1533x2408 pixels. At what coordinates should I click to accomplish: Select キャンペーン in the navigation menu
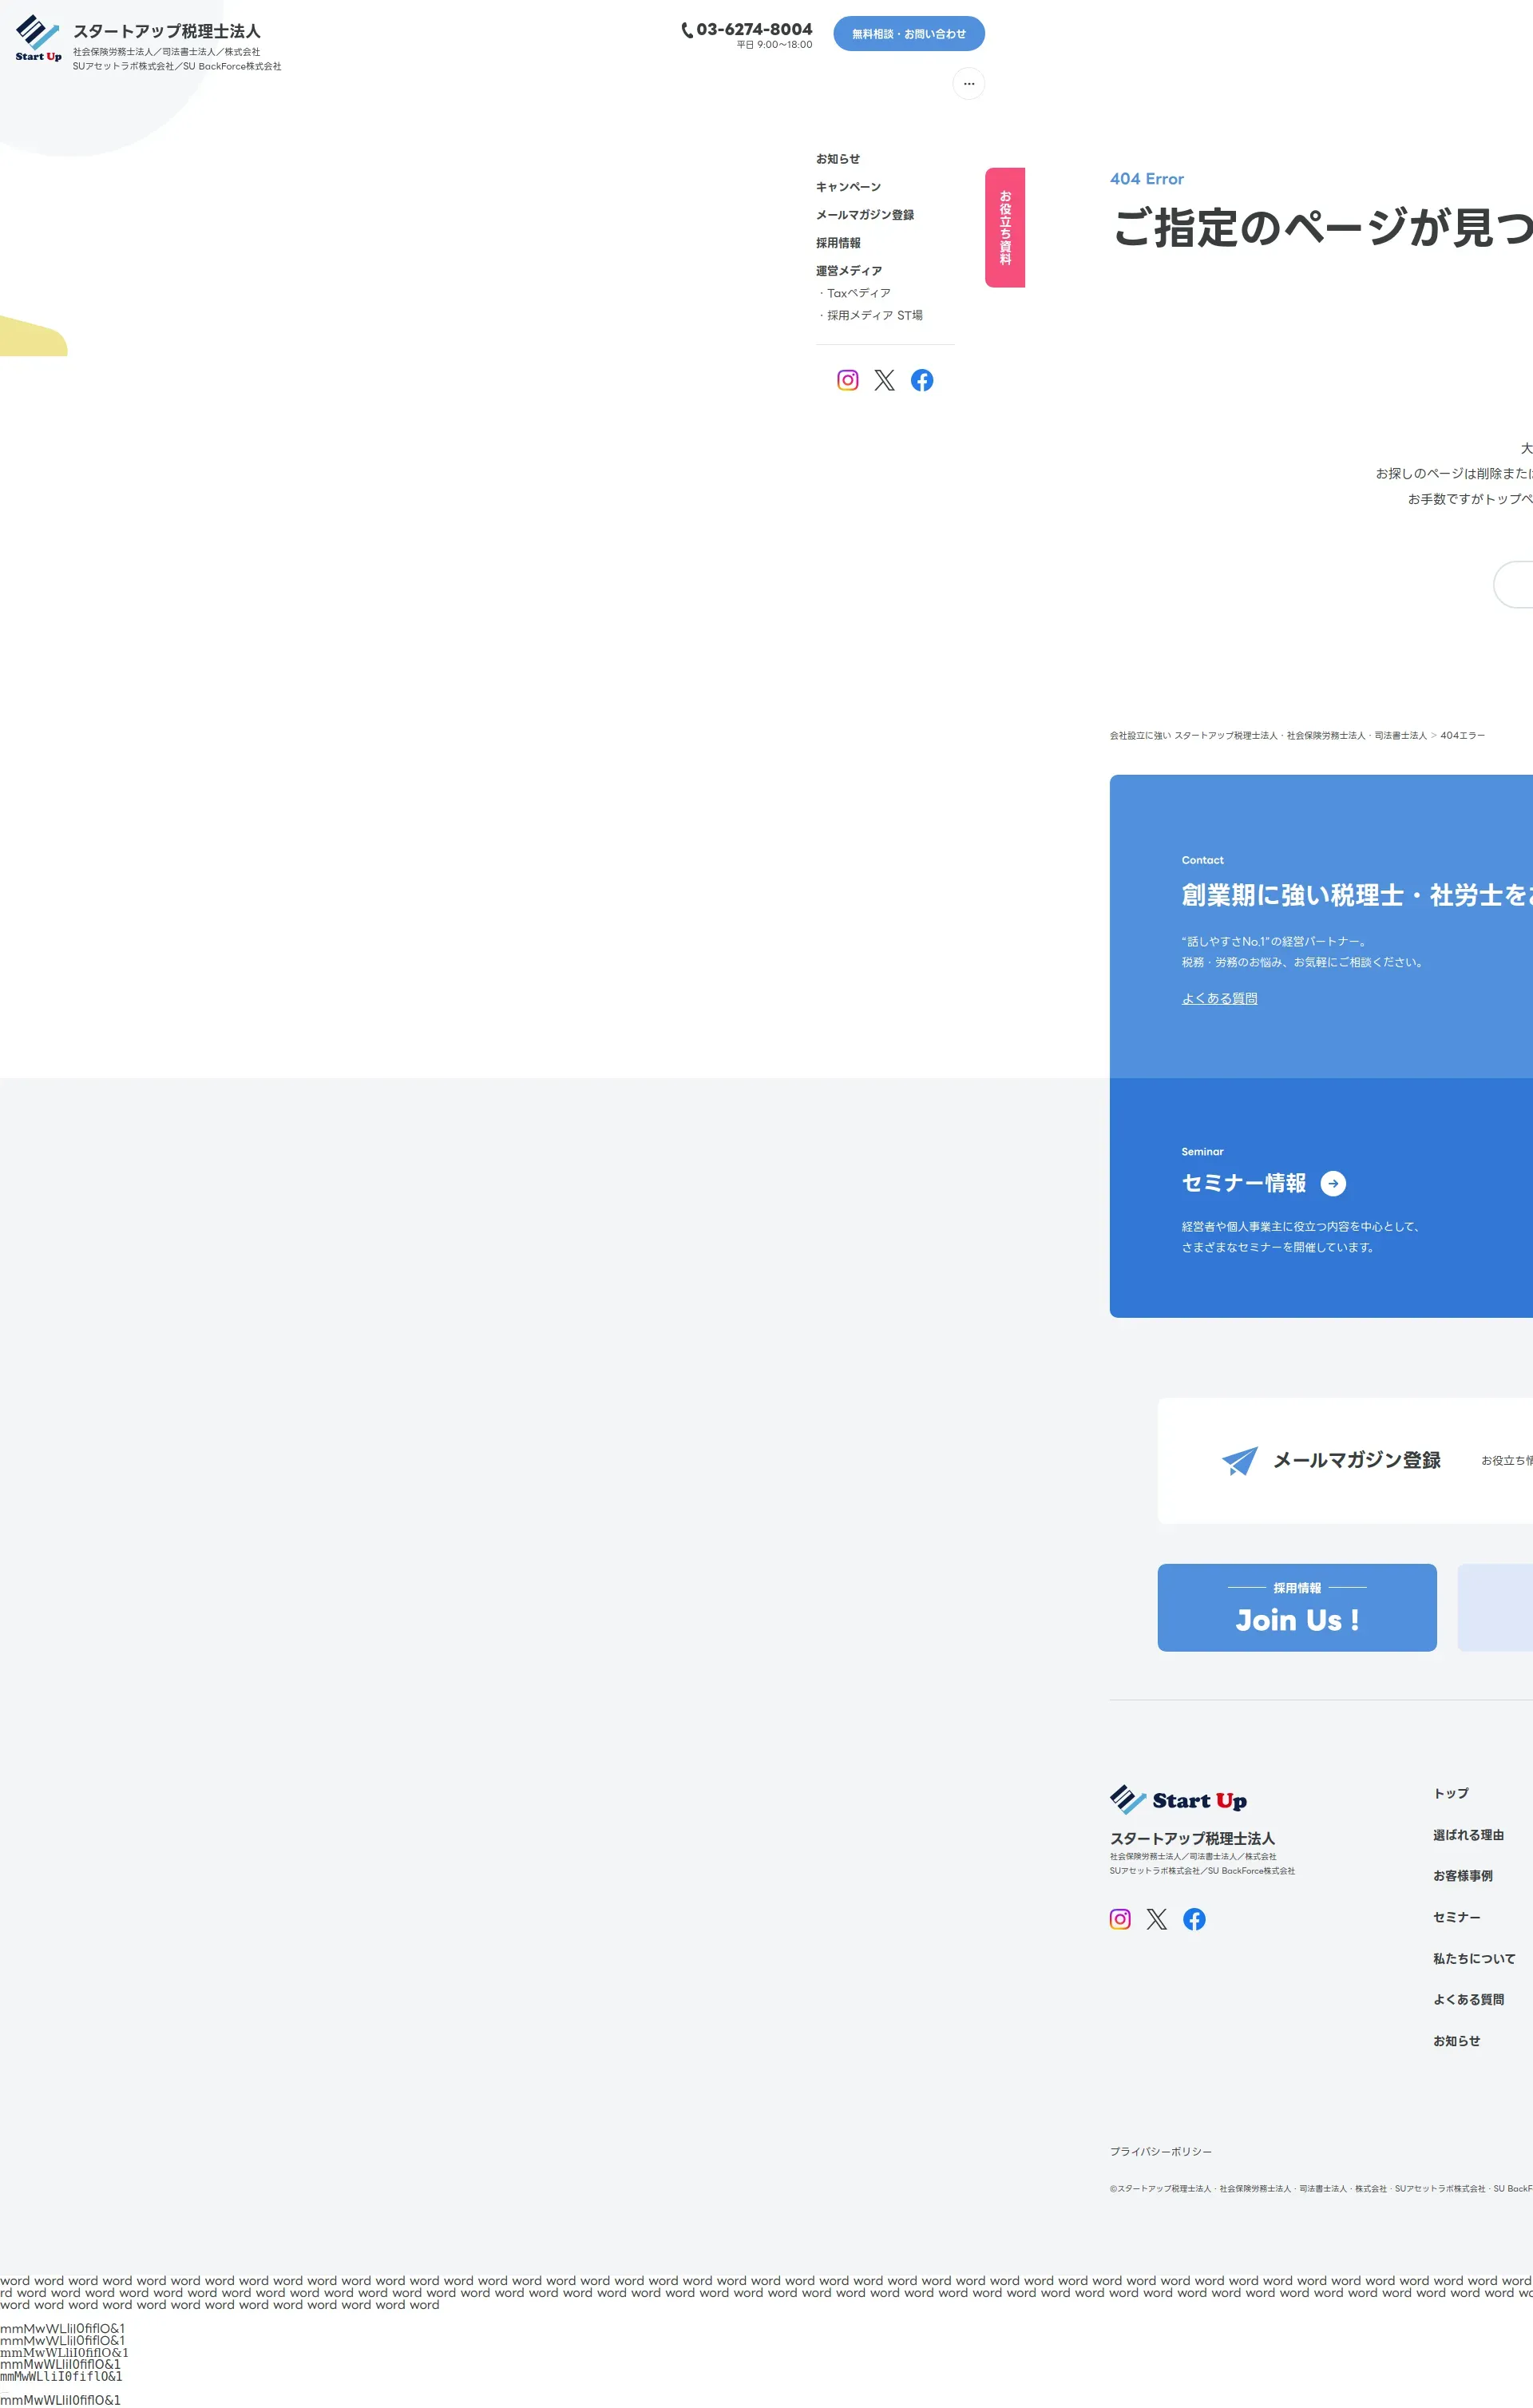tap(848, 187)
